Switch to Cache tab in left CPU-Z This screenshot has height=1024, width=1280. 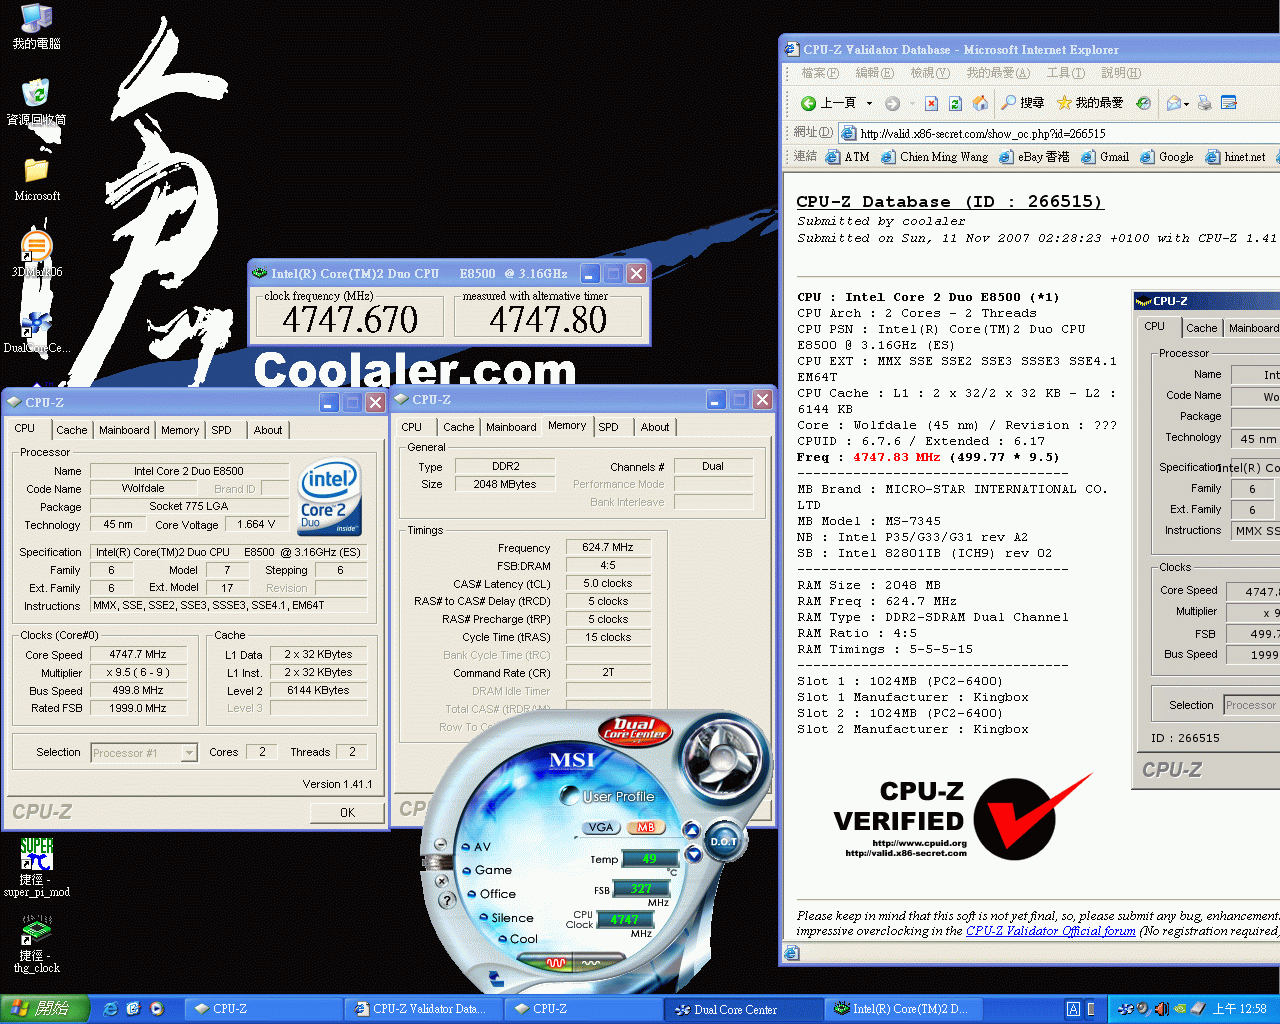click(71, 430)
